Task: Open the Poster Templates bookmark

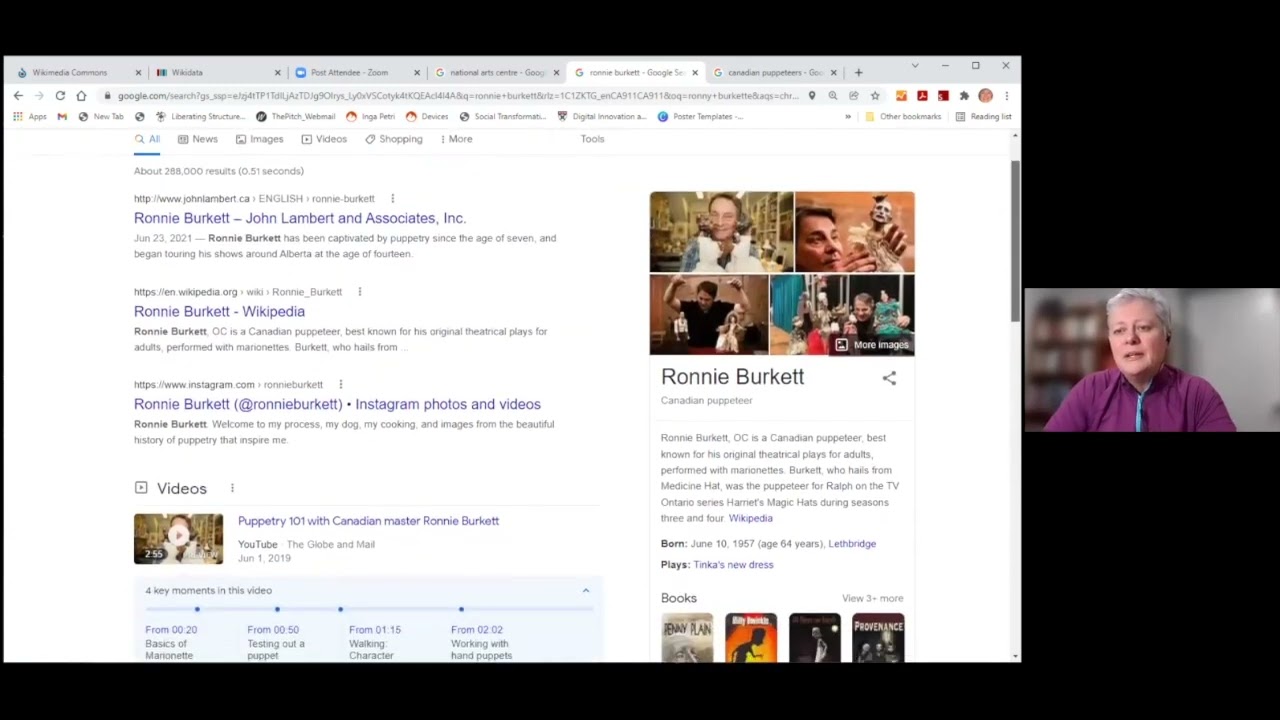Action: coord(700,117)
